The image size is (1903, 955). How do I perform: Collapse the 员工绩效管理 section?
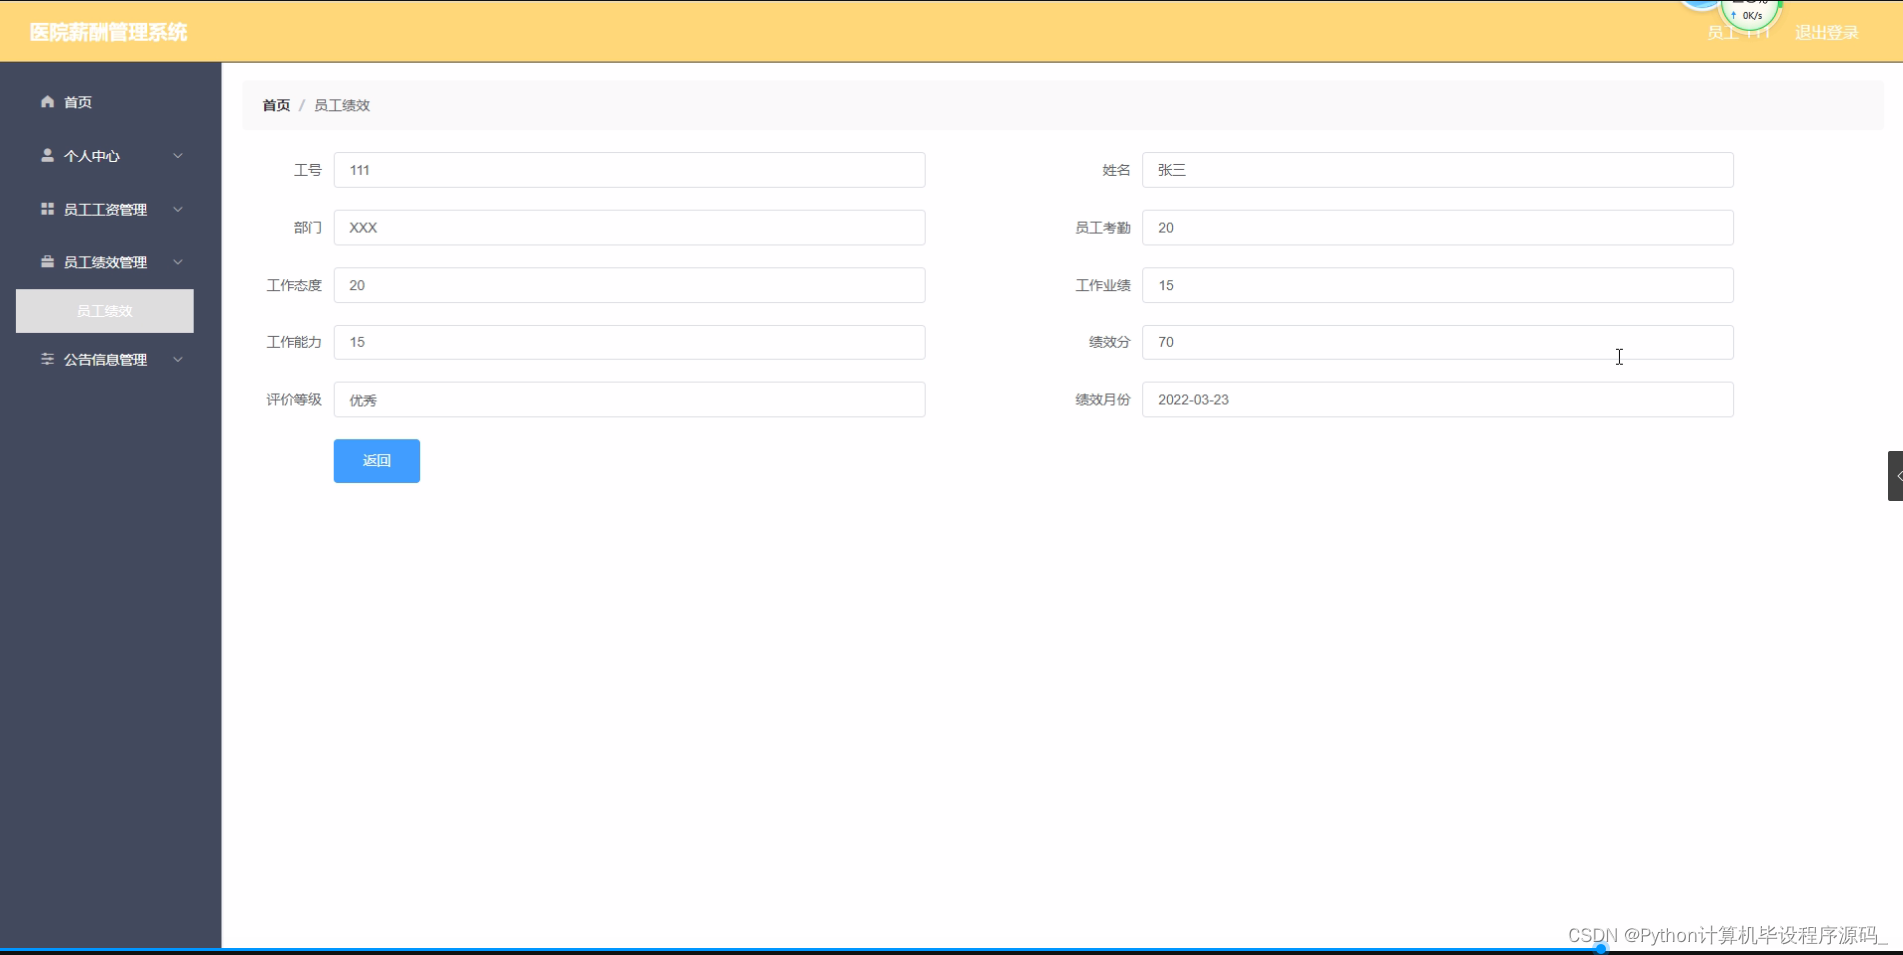click(178, 262)
